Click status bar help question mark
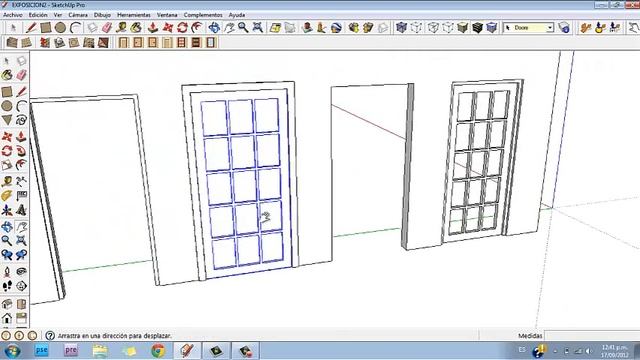Screen dimensions: 640x360 click(50, 336)
